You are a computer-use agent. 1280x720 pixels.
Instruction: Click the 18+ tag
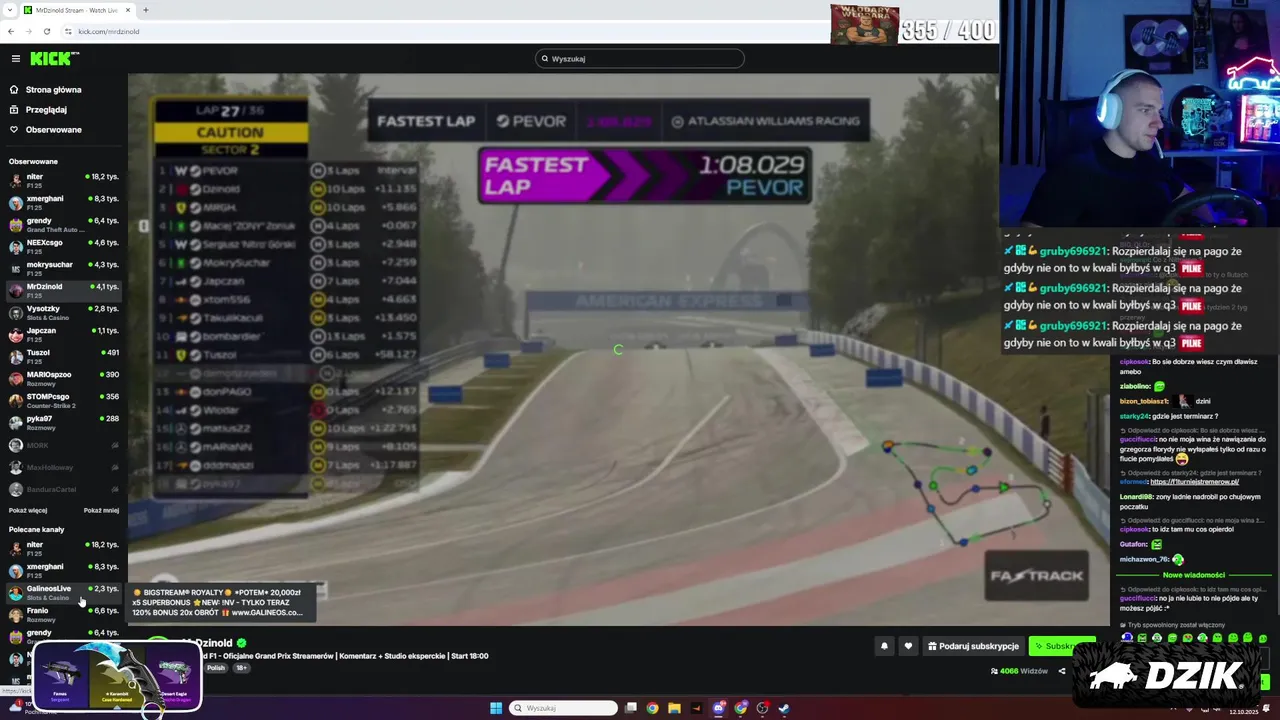point(241,668)
